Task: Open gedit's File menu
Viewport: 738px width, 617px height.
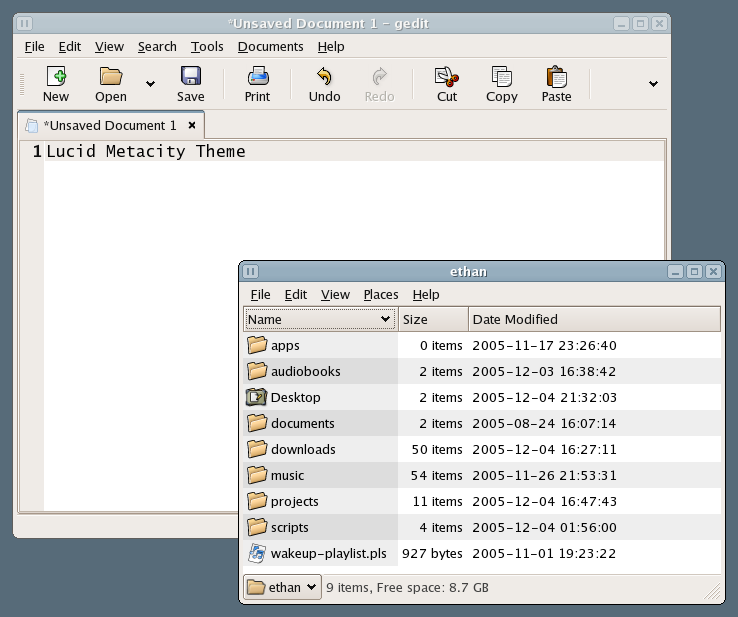Action: (34, 47)
